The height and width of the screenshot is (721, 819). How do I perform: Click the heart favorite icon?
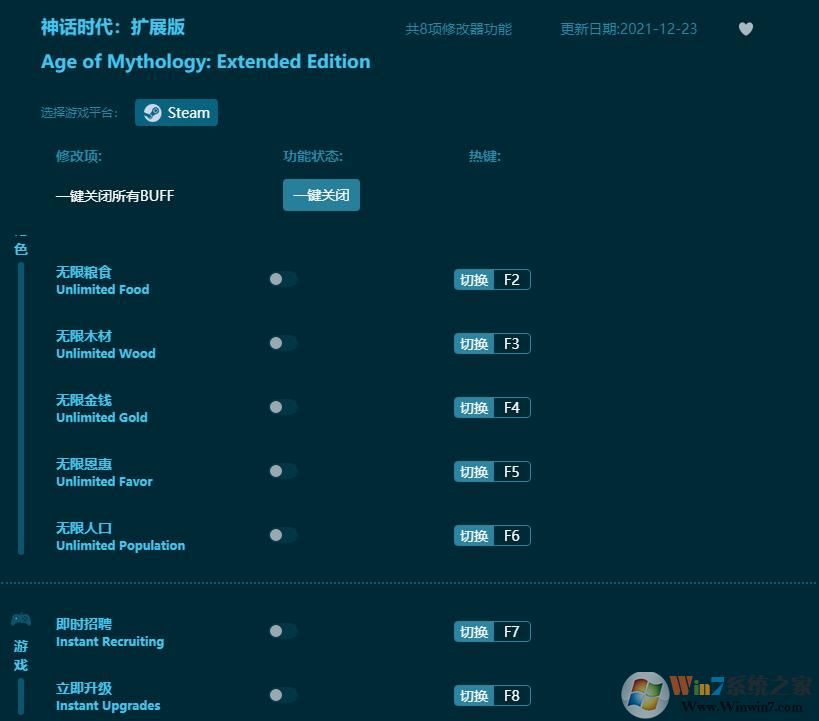click(x=745, y=29)
